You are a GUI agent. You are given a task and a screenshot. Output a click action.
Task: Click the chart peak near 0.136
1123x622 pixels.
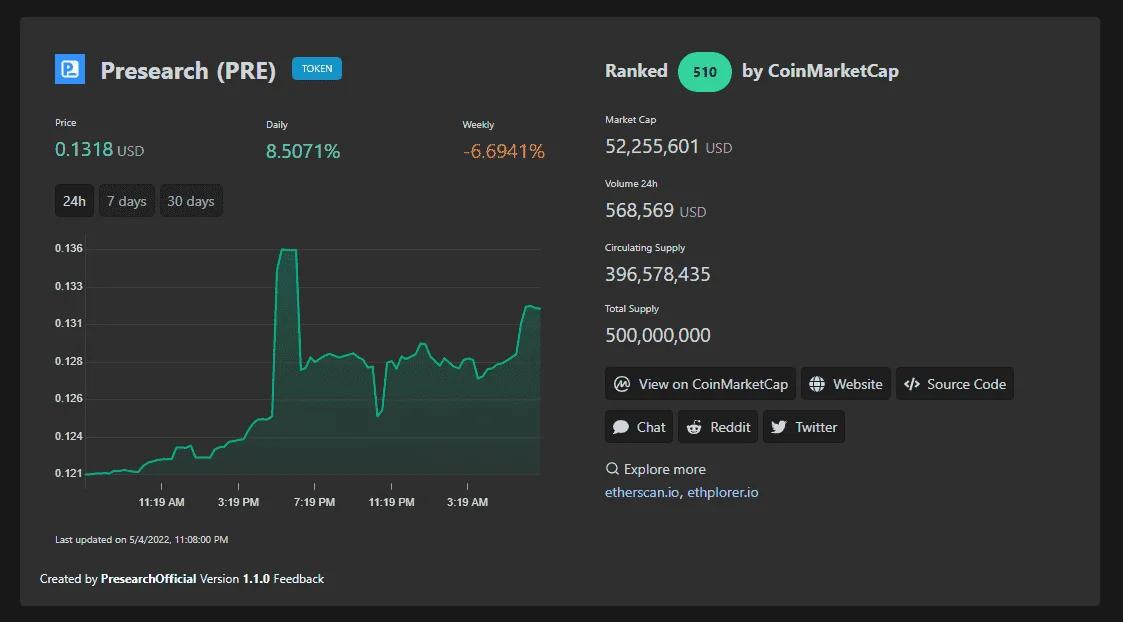(x=287, y=250)
